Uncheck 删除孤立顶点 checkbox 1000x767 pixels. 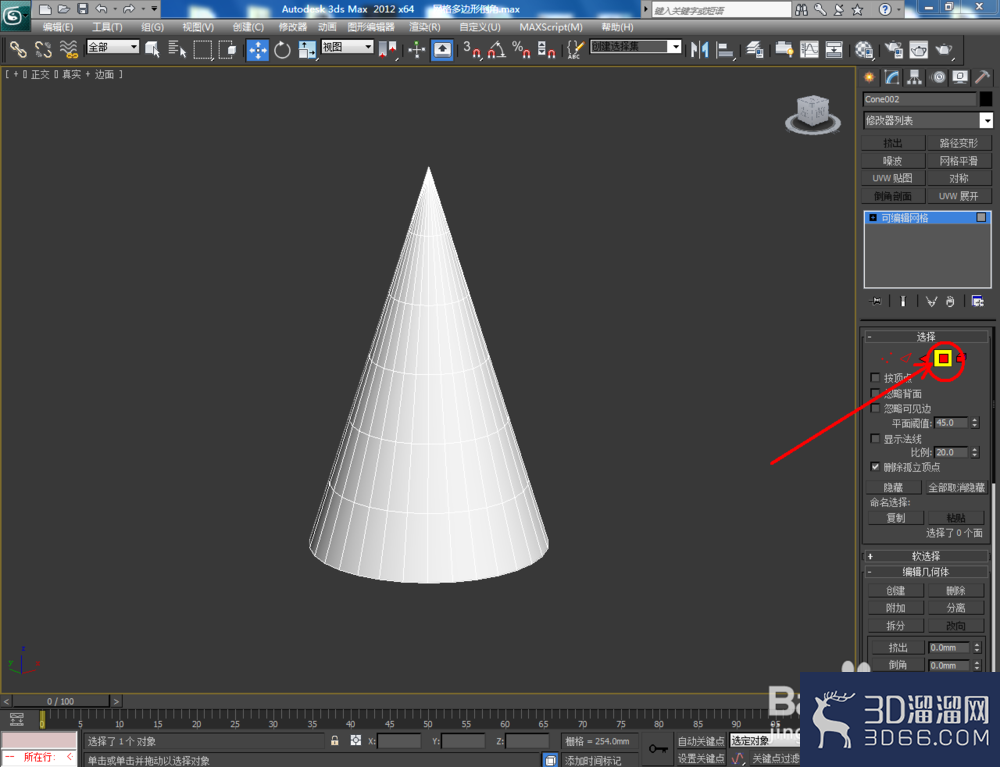(876, 467)
